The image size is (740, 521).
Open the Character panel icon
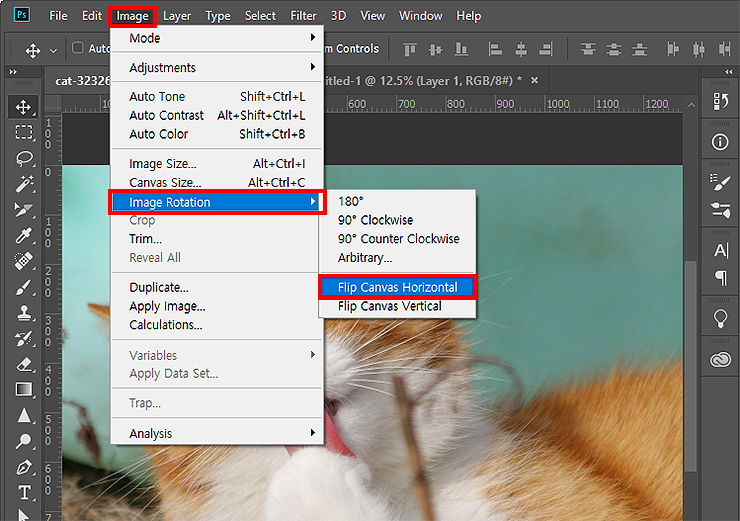pos(720,250)
